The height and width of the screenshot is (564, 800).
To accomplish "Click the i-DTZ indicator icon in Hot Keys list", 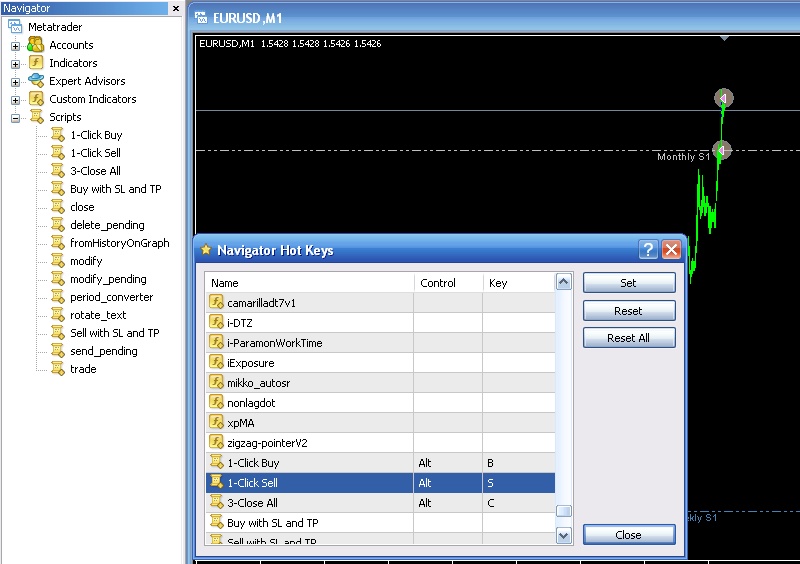I will (216, 322).
